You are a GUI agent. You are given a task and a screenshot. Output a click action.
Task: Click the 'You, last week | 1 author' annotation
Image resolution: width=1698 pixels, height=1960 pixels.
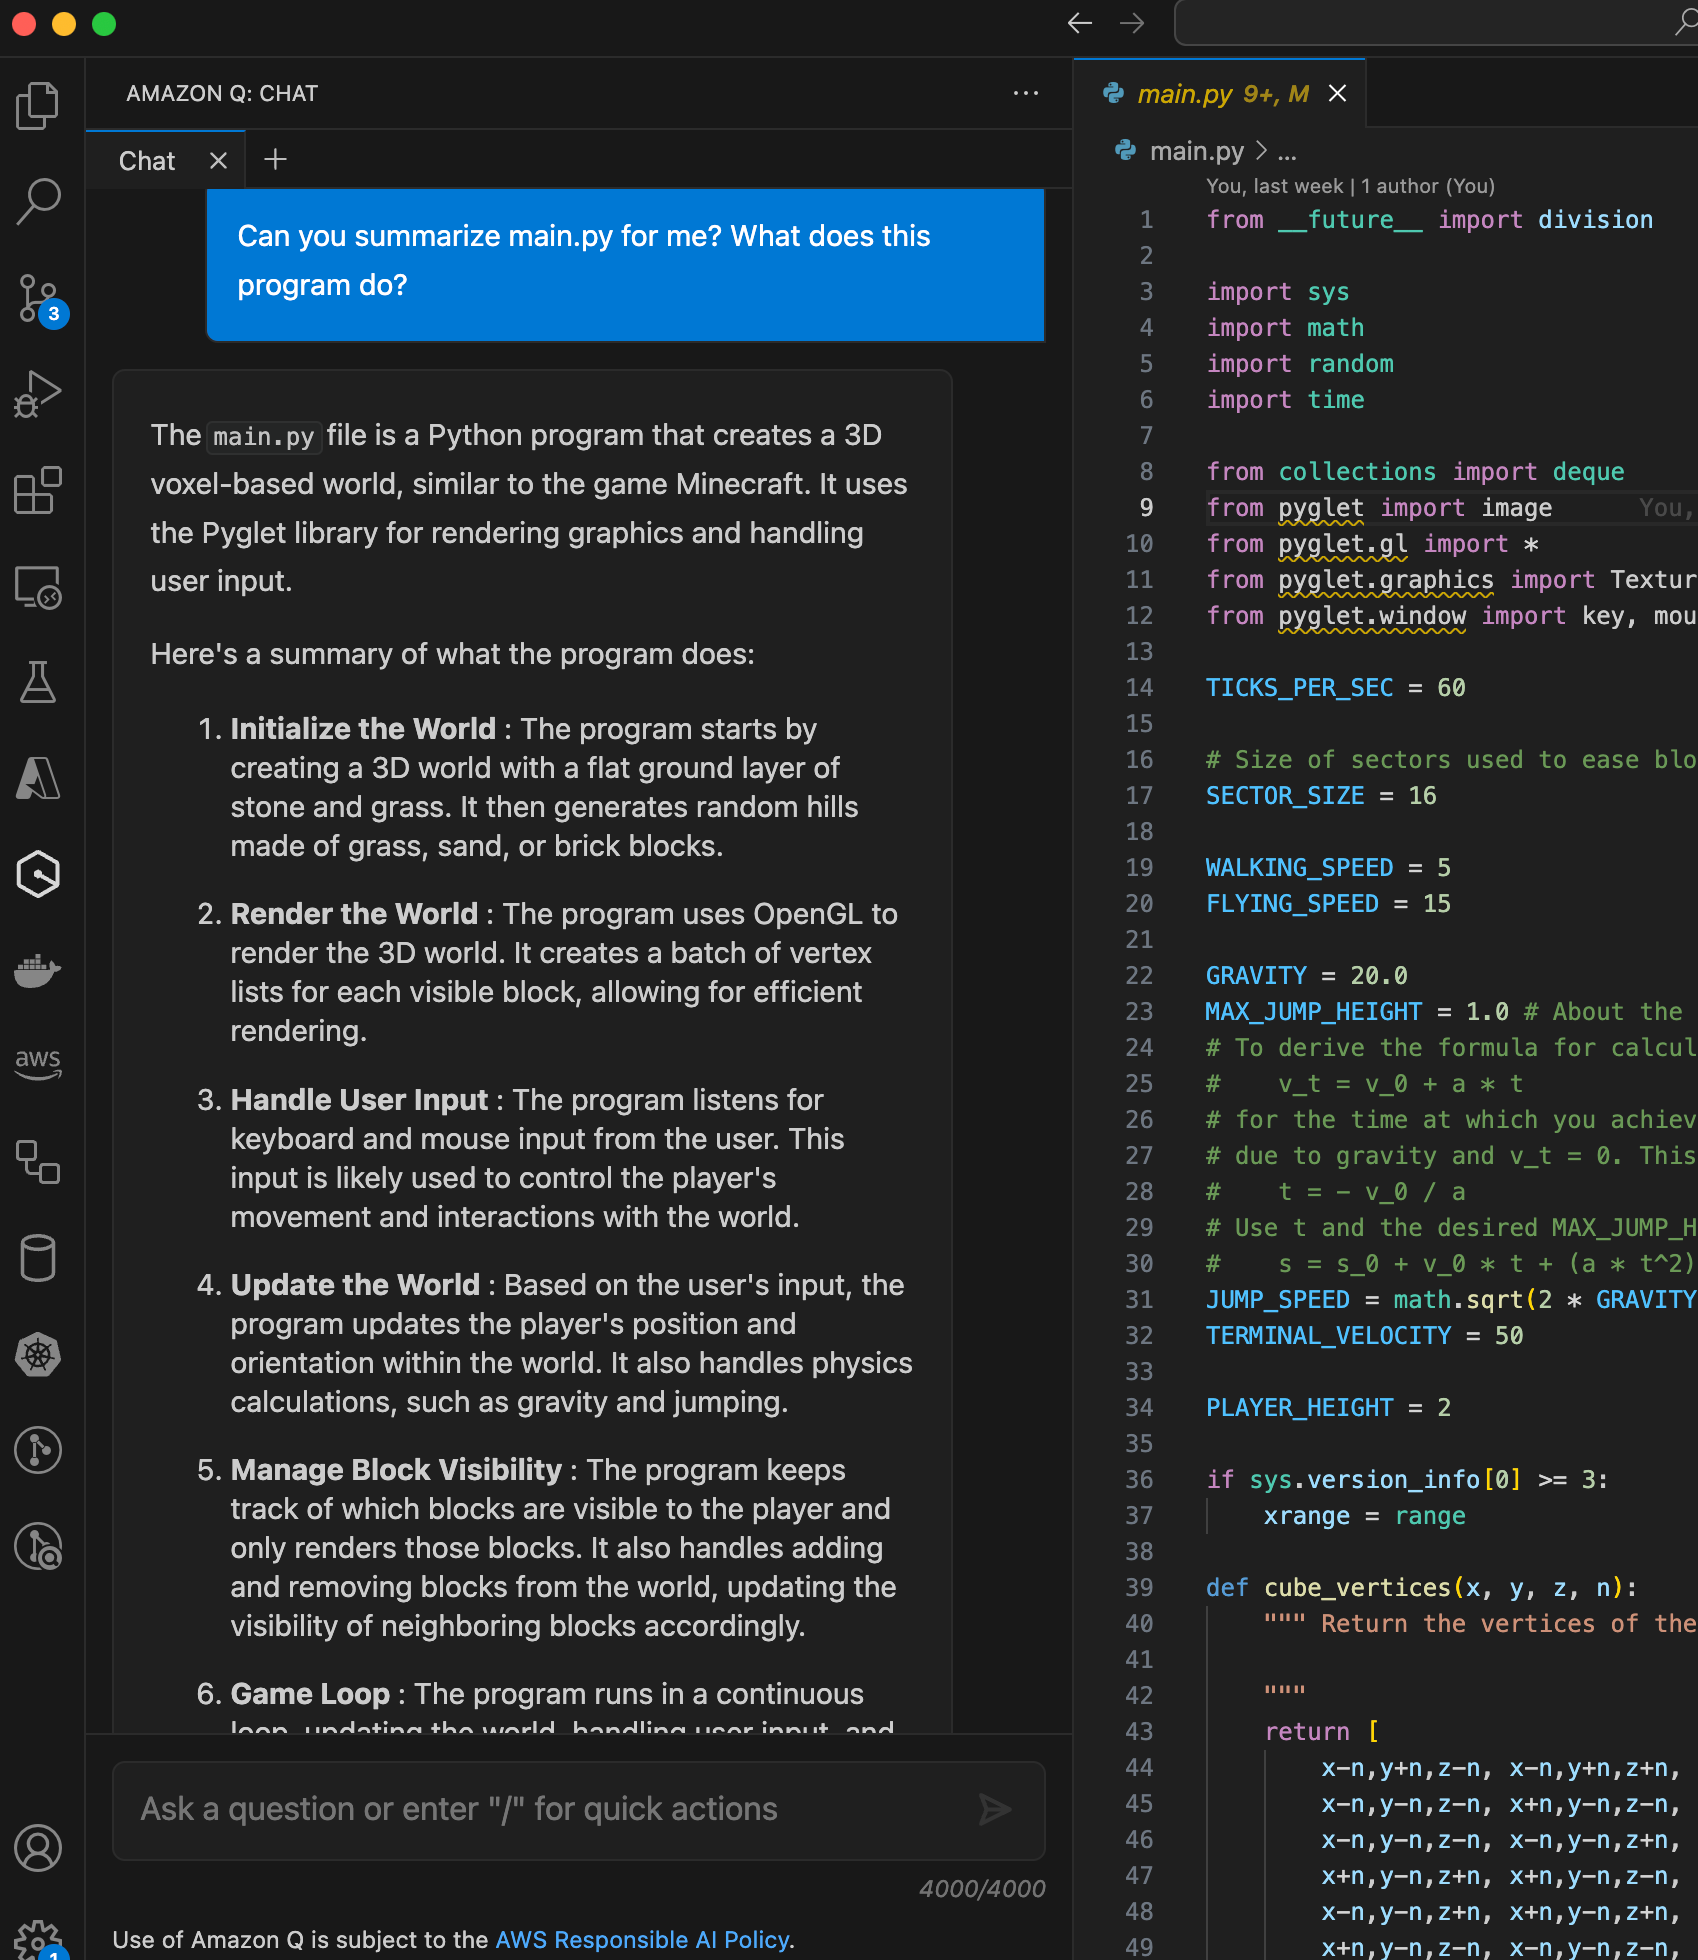coord(1349,186)
